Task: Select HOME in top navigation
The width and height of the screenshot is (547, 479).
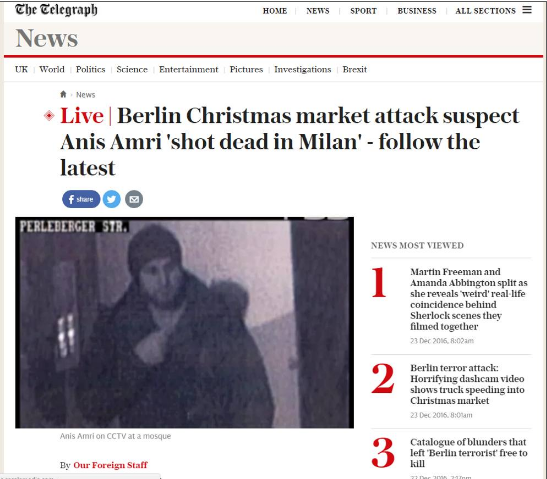Action: [x=275, y=11]
